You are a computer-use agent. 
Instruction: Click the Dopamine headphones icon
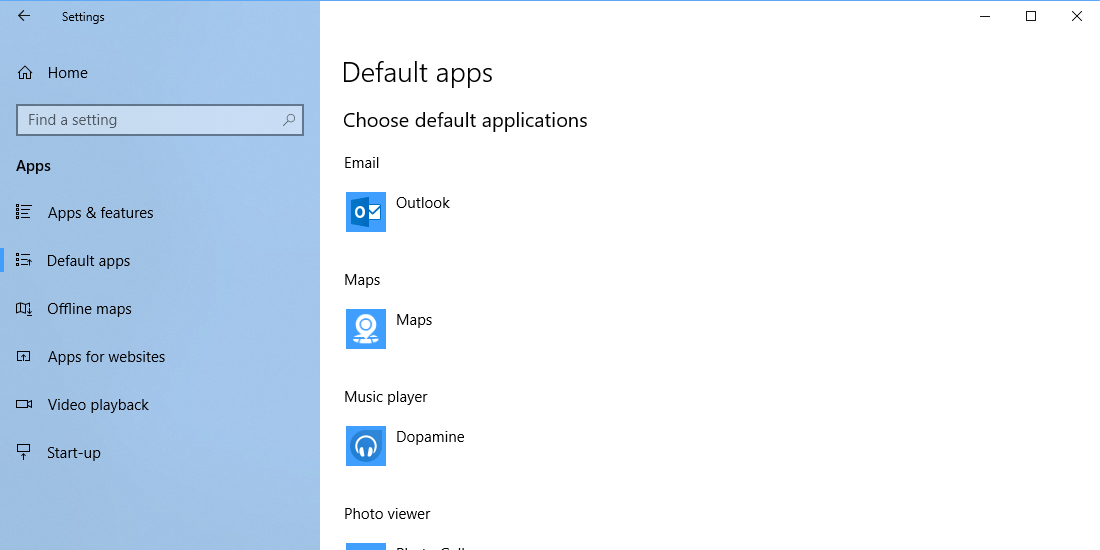click(x=365, y=445)
